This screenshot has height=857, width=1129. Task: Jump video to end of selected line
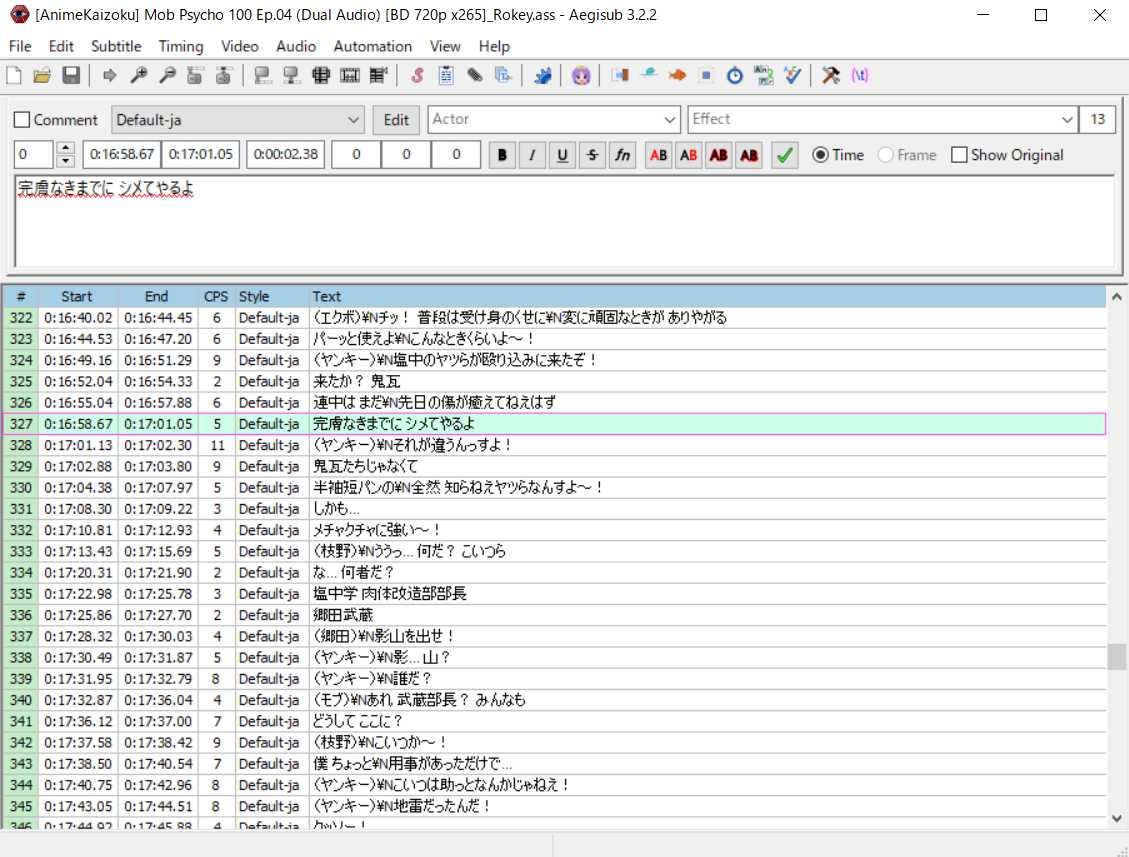223,75
